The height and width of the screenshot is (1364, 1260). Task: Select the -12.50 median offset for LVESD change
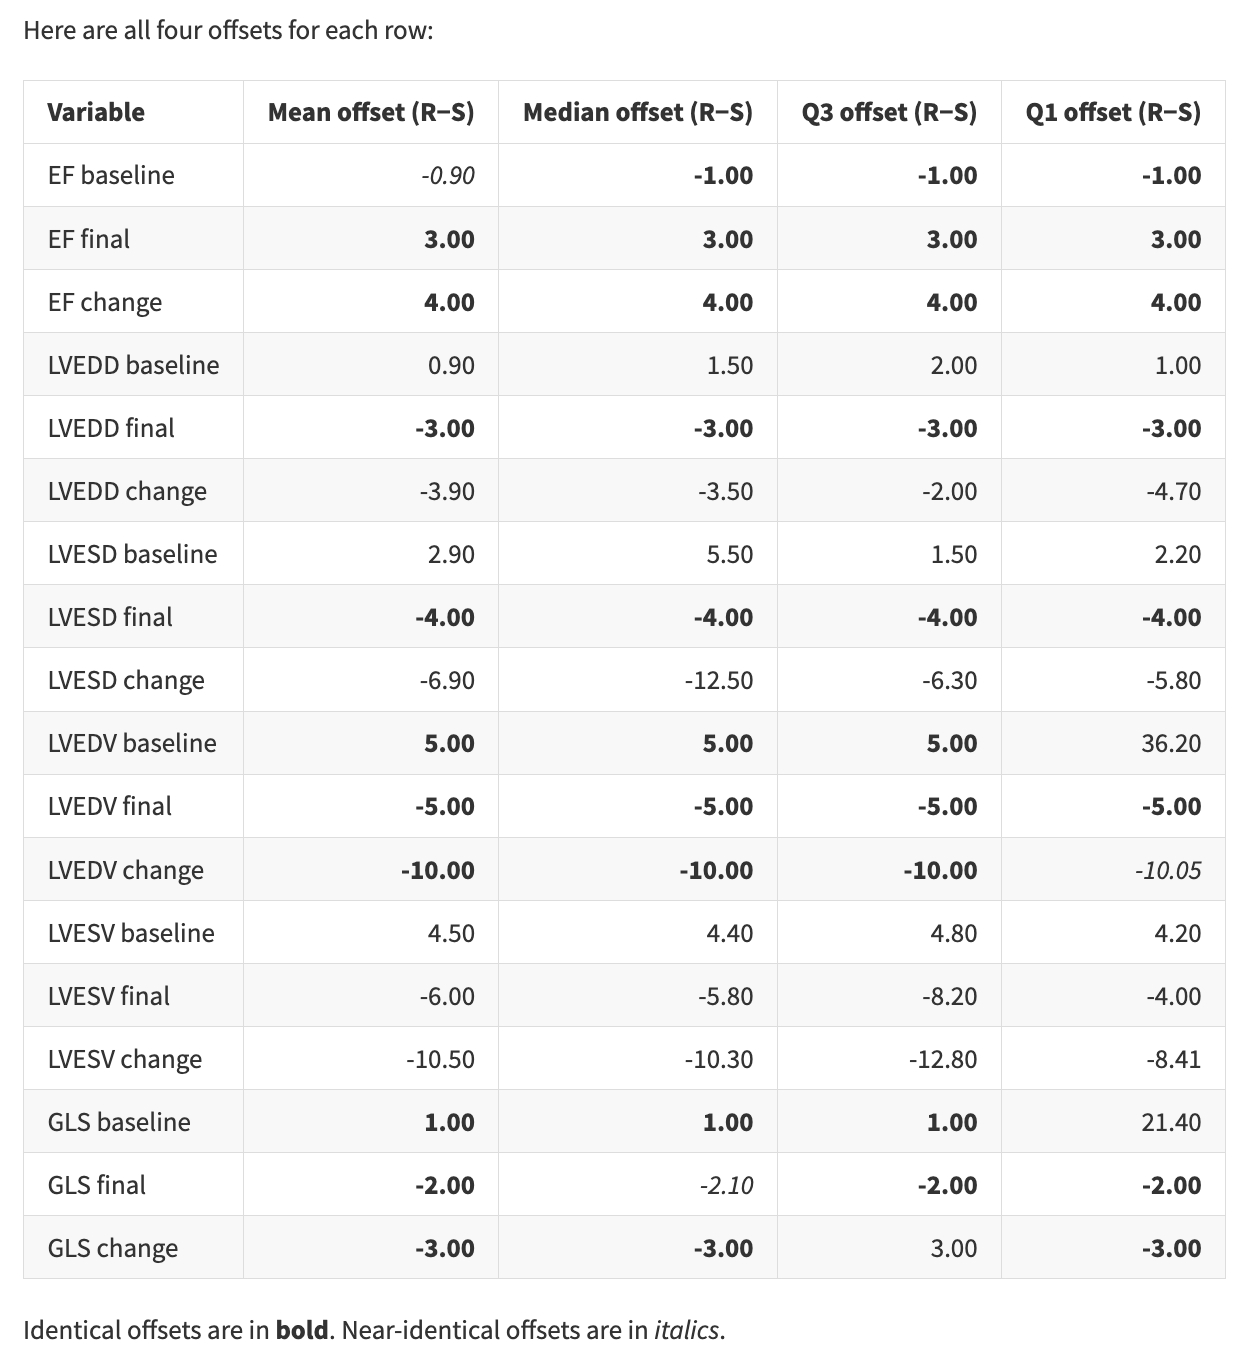coord(718,680)
